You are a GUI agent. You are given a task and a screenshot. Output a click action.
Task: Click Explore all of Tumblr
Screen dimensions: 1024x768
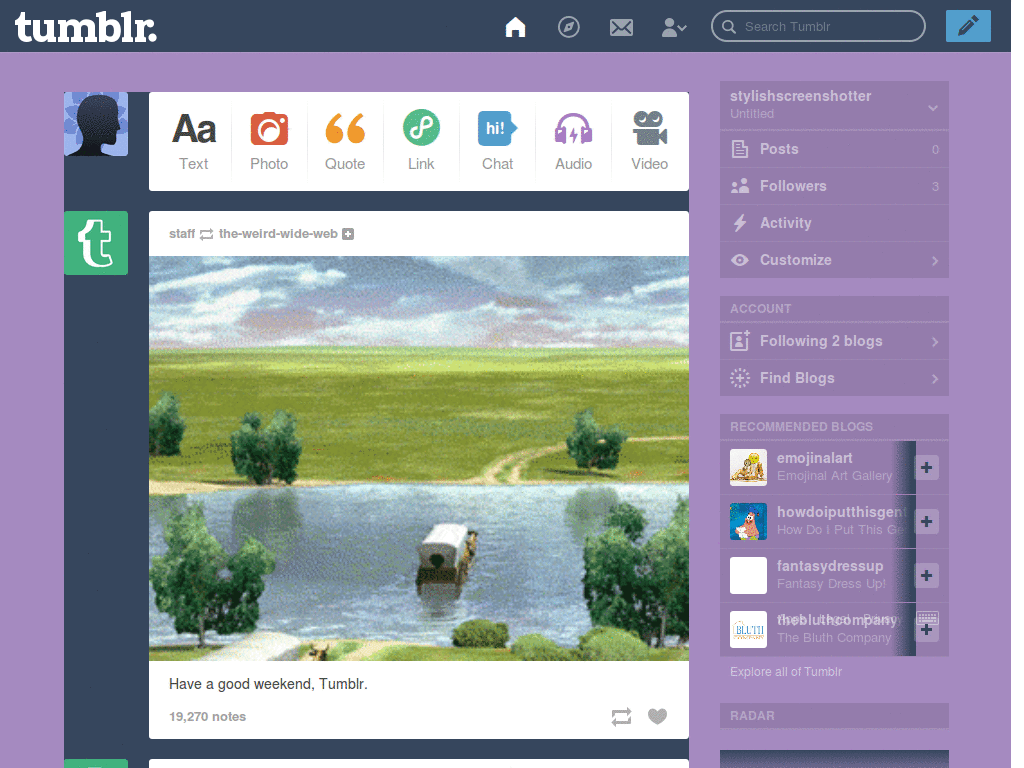[x=786, y=671]
